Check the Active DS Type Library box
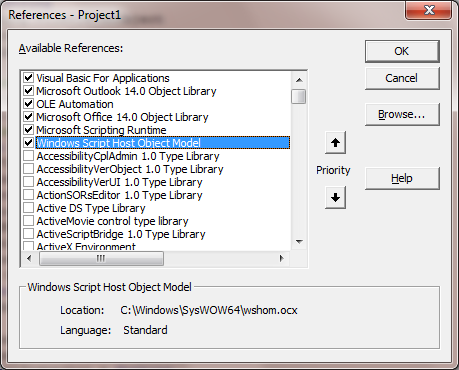 coord(29,208)
